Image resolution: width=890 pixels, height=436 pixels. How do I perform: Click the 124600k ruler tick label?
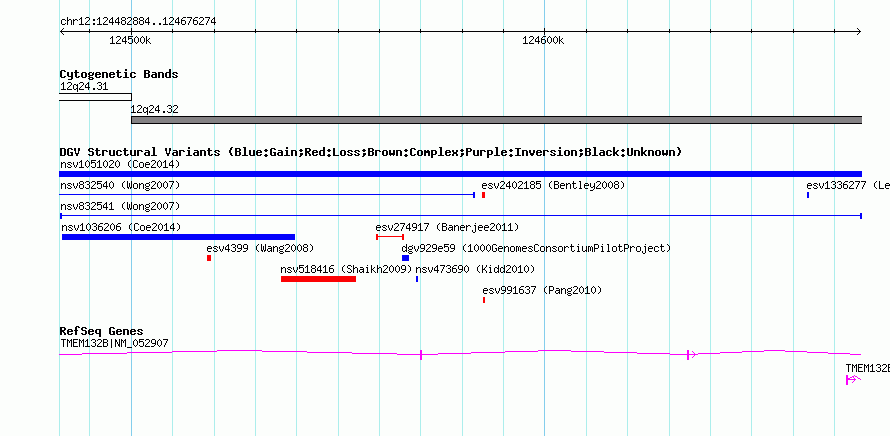[x=543, y=40]
